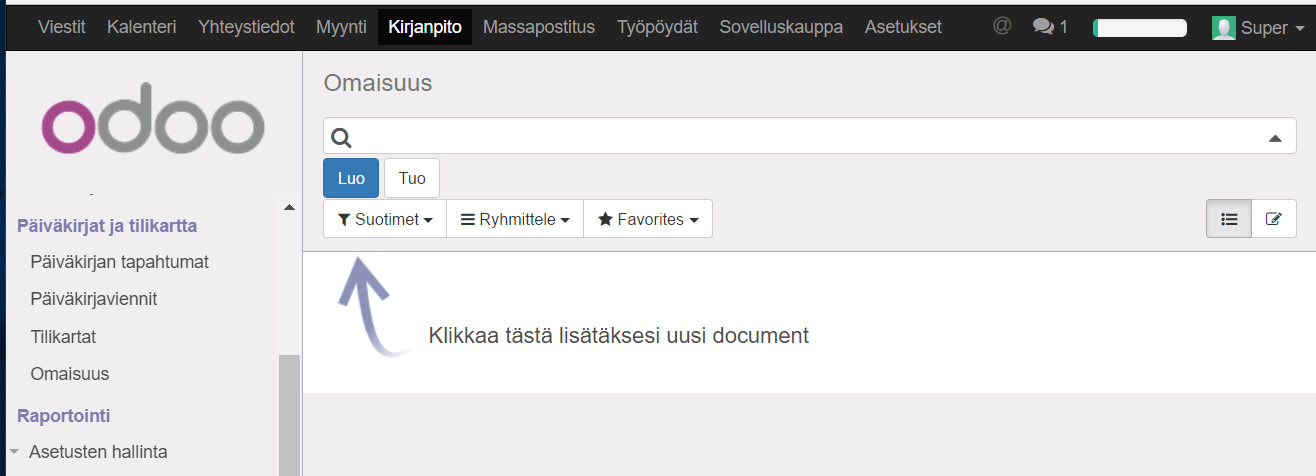Viewport: 1316px width, 476px height.
Task: Open the chat conversations icon
Action: tap(1050, 27)
